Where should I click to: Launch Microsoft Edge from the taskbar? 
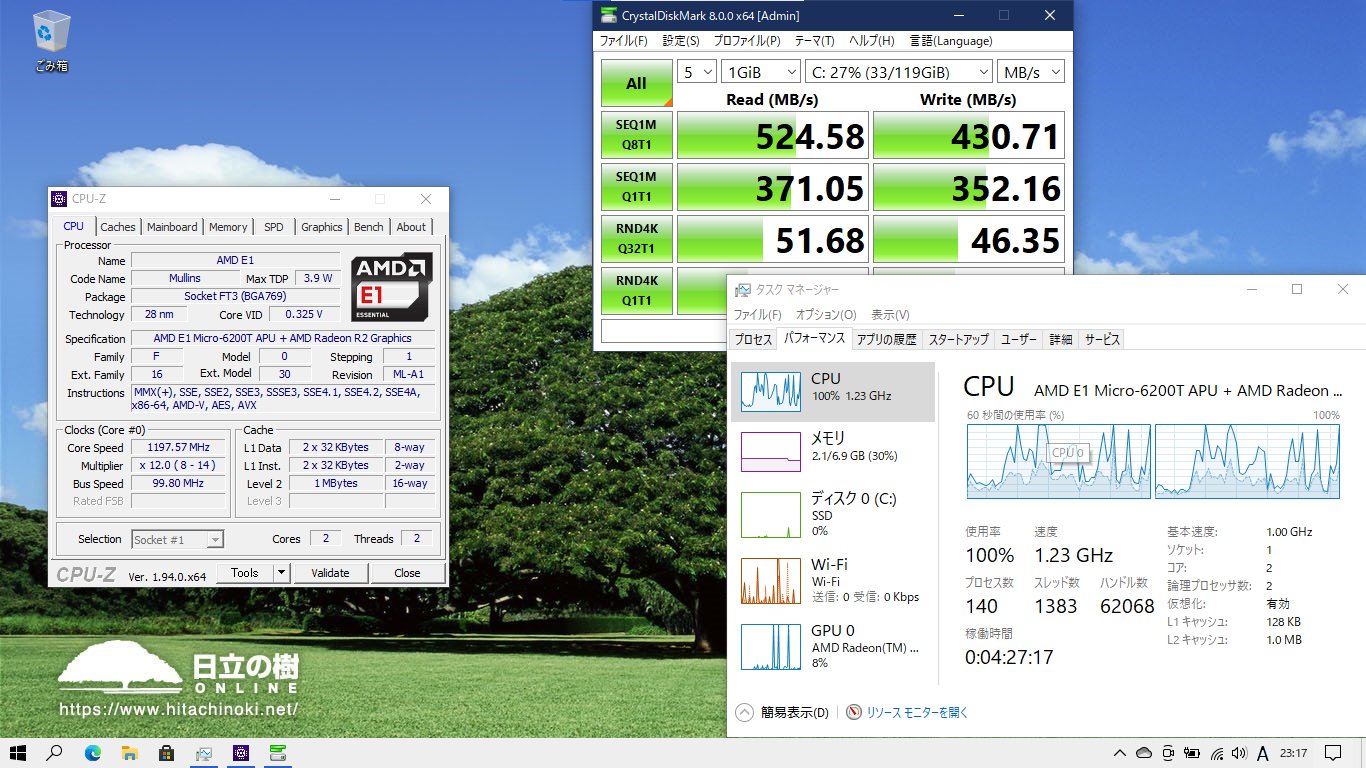[x=92, y=753]
